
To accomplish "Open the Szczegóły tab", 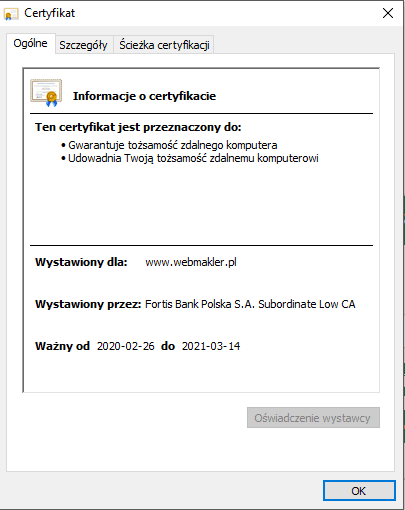I will (x=83, y=45).
